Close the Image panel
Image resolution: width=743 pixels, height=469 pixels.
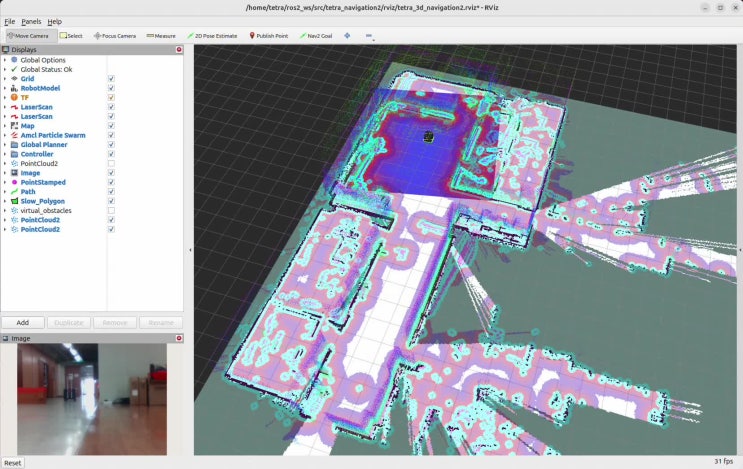(x=179, y=338)
